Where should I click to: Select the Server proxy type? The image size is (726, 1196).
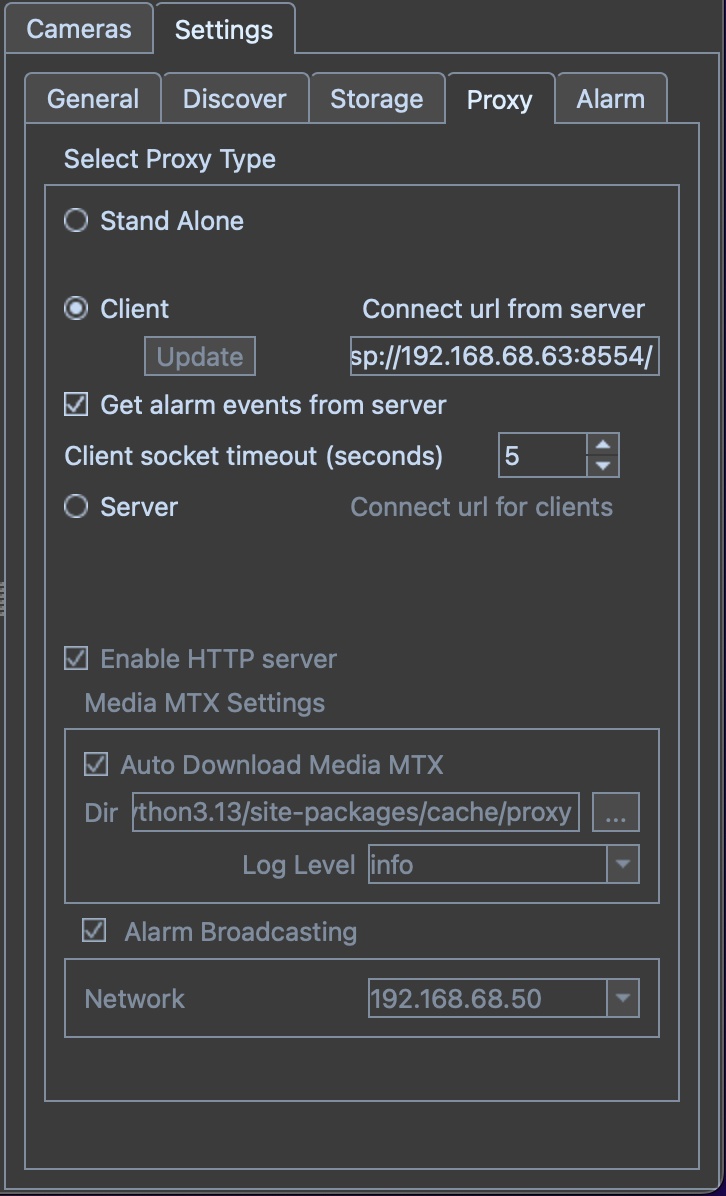[x=76, y=507]
